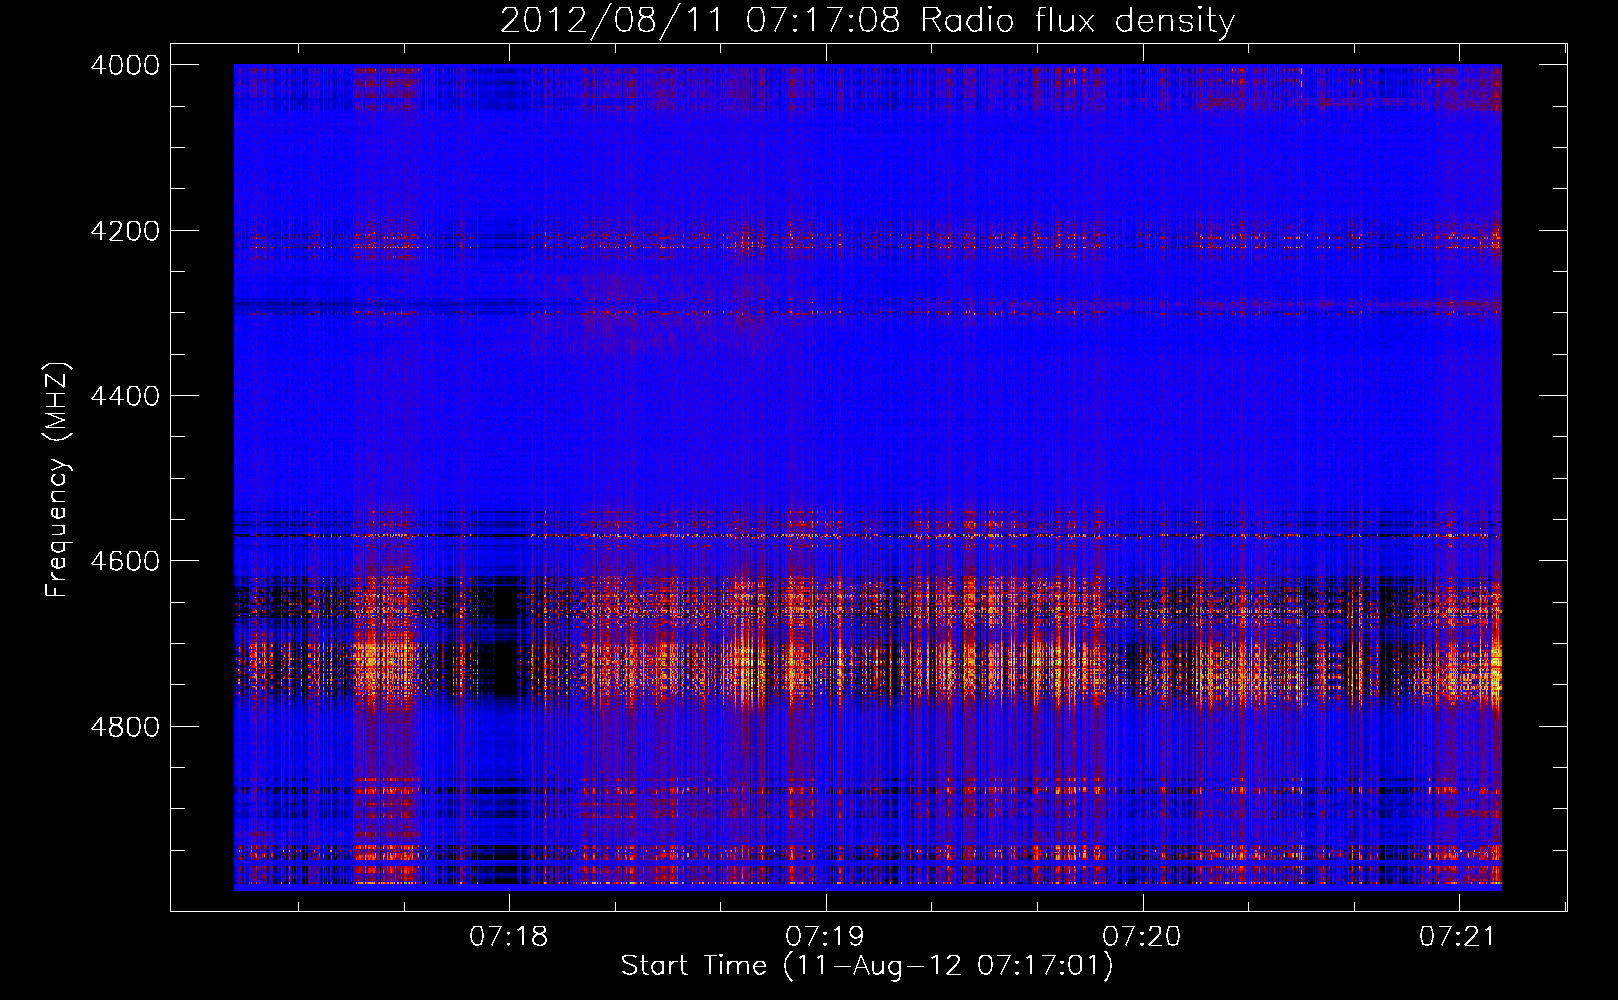Select the 4800 frequency tick label
The height and width of the screenshot is (1000, 1618).
125,727
